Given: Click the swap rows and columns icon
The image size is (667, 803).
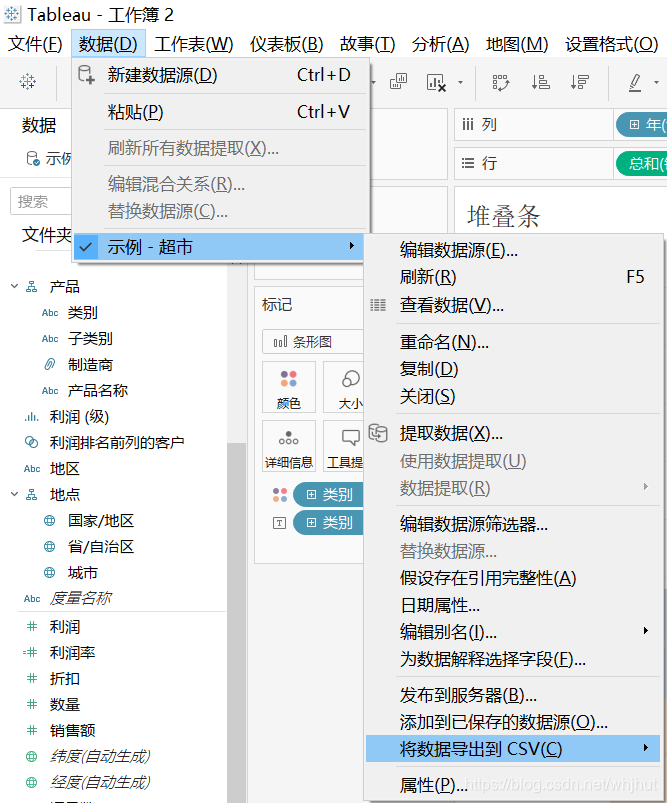Looking at the screenshot, I should 501,82.
